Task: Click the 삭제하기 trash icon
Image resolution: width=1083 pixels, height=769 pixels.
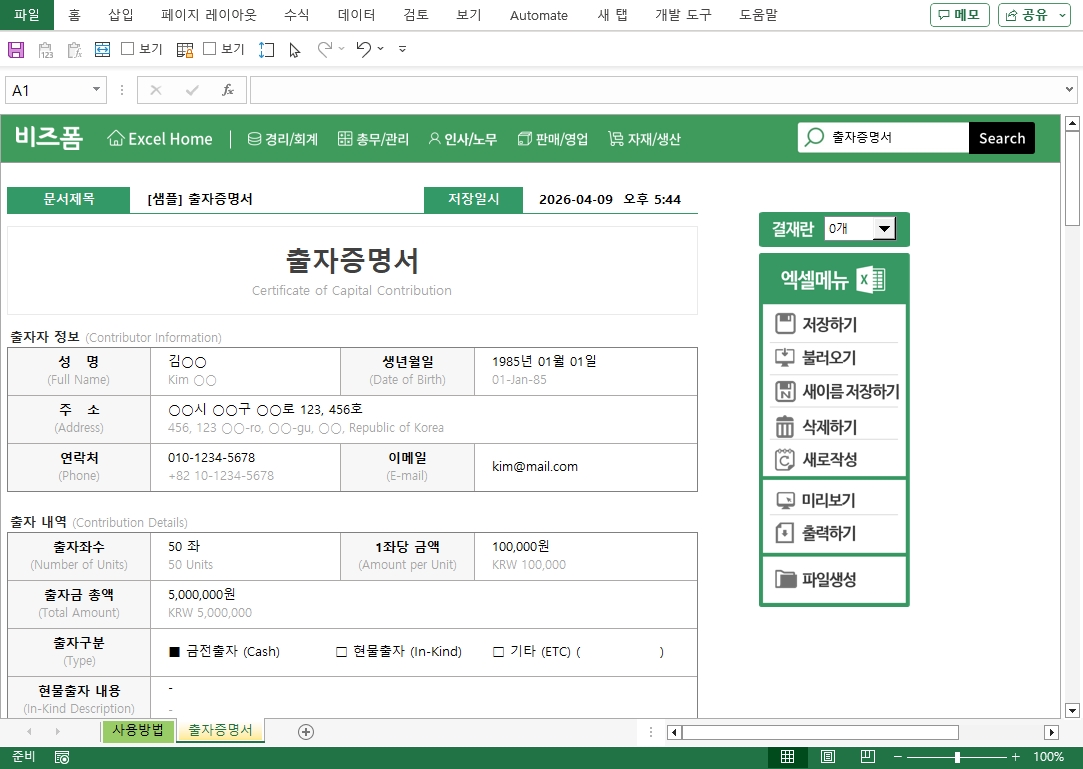Action: 785,427
